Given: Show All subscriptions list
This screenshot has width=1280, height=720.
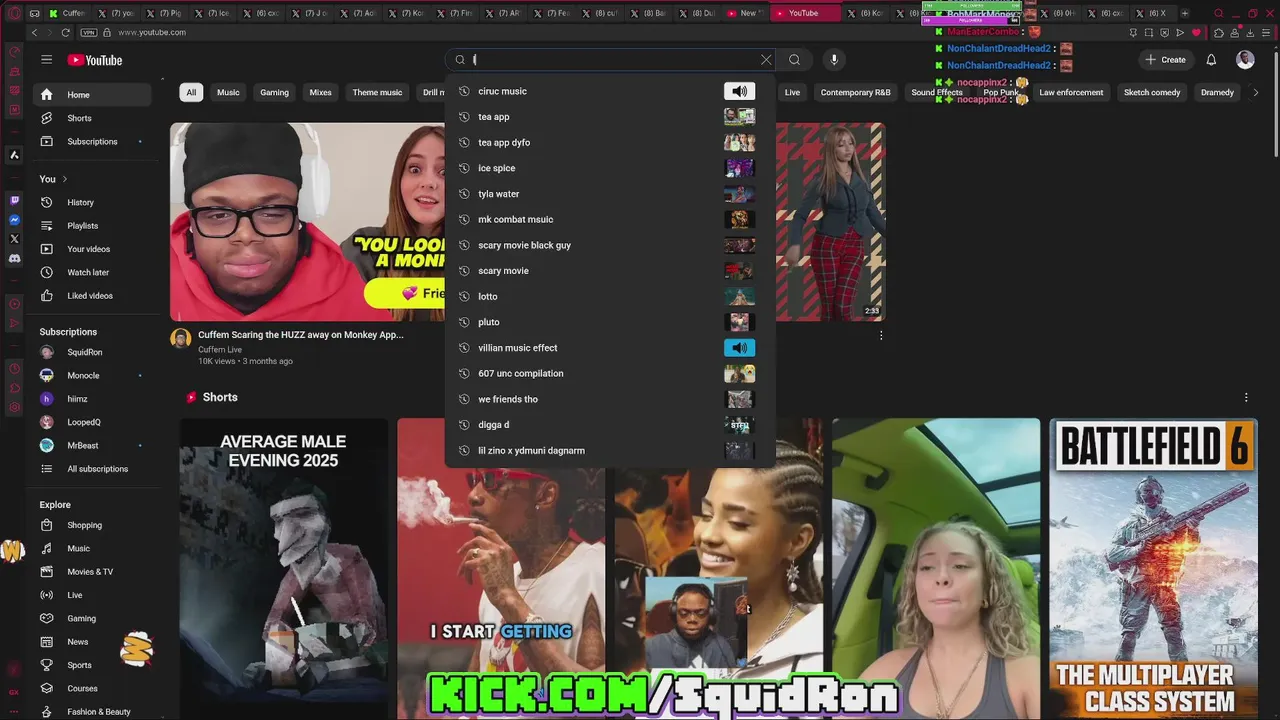Looking at the screenshot, I should (90, 469).
